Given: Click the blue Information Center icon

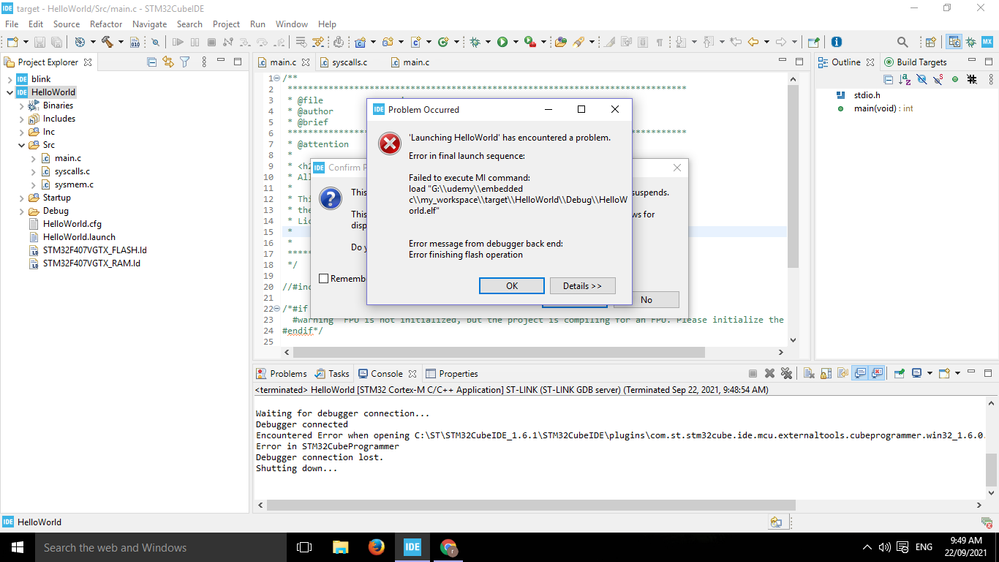Looking at the screenshot, I should coord(837,42).
